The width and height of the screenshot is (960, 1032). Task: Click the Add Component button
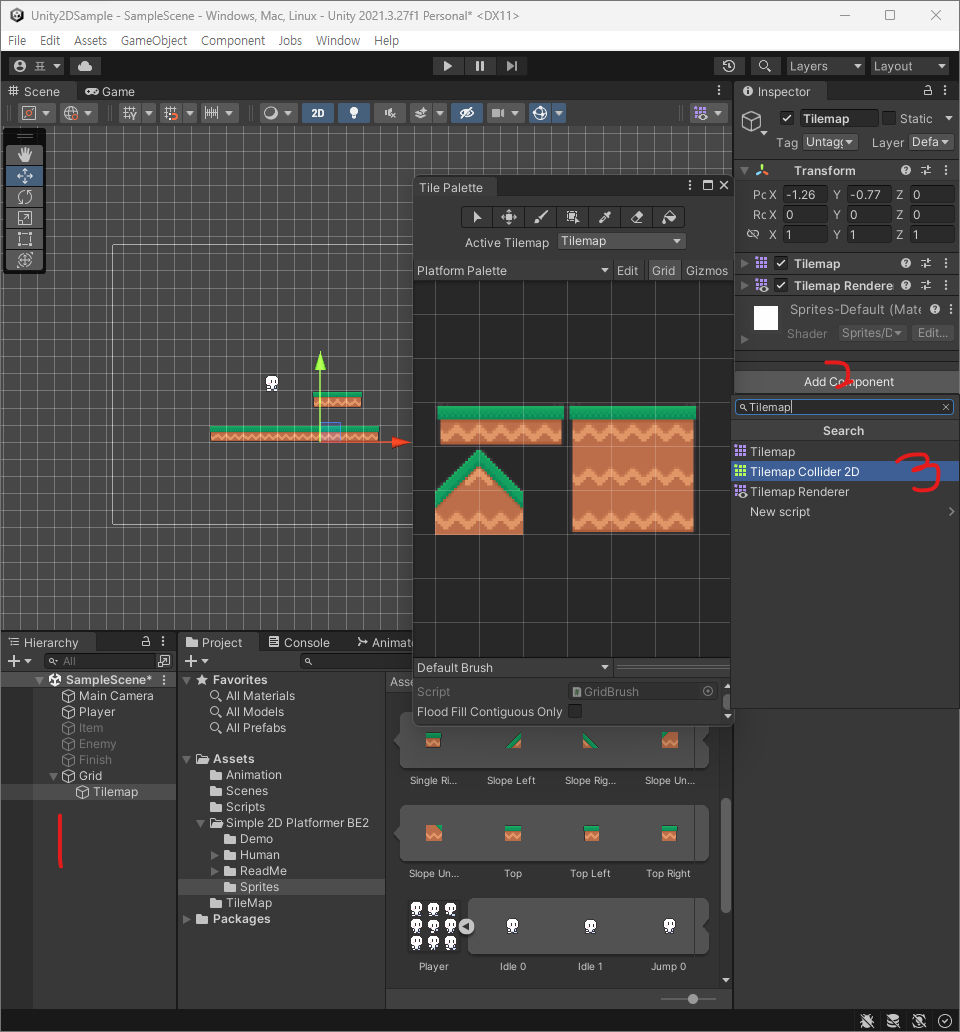(847, 382)
